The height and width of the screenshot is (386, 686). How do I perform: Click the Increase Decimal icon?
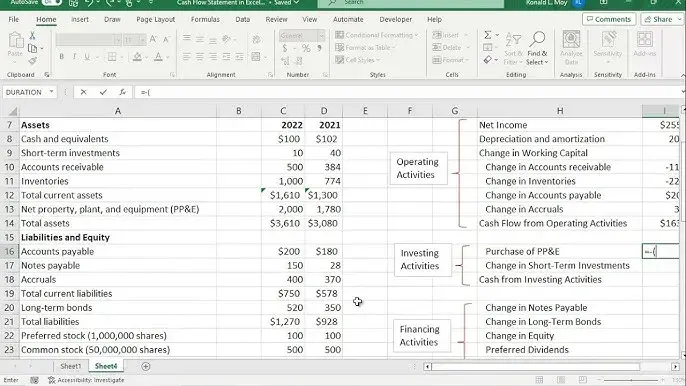pos(286,61)
